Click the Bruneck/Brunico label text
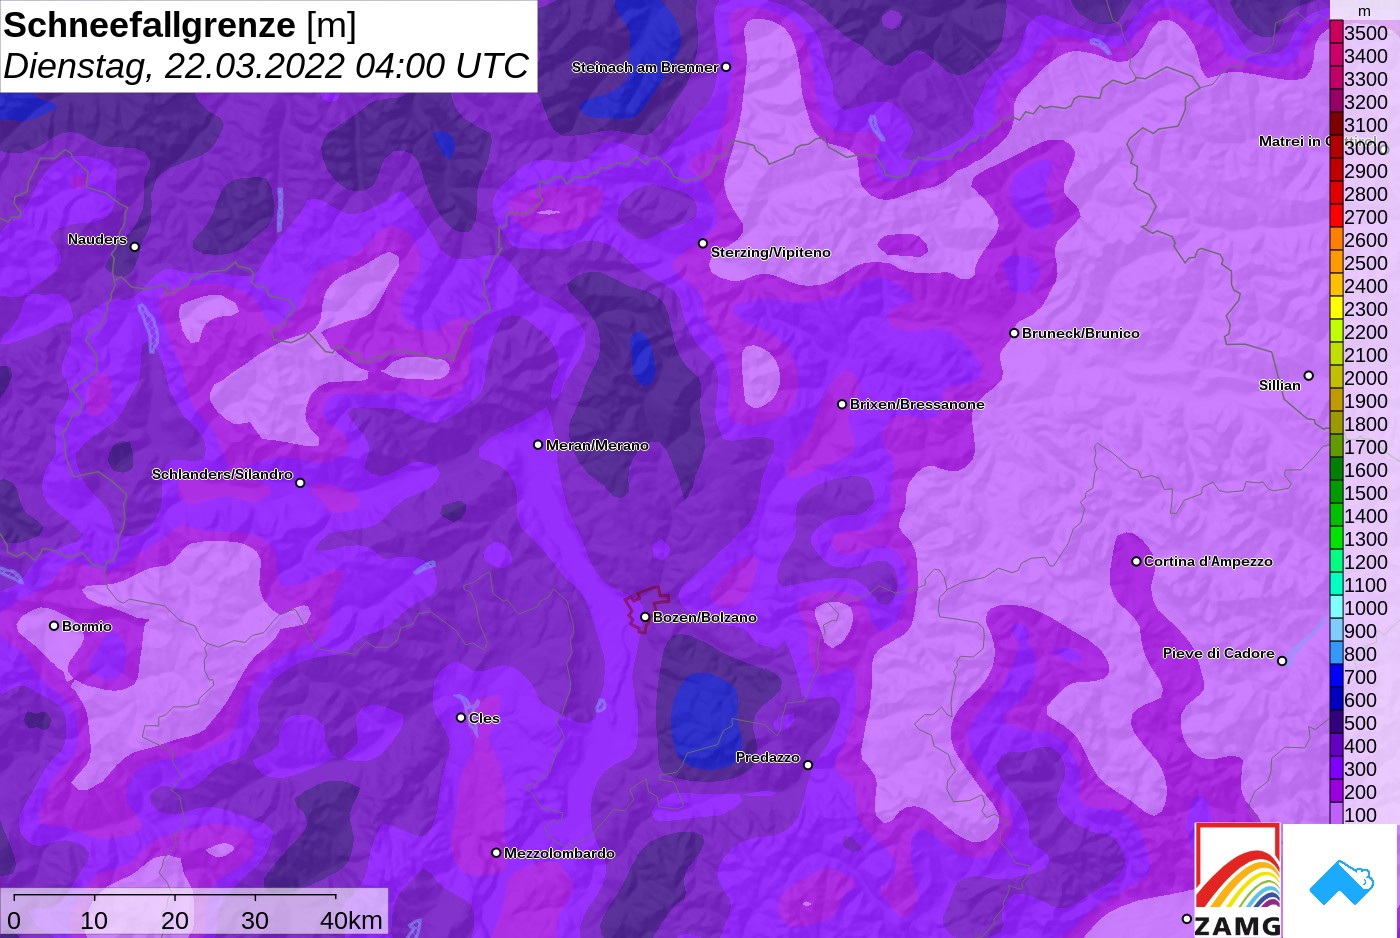 tap(1081, 333)
